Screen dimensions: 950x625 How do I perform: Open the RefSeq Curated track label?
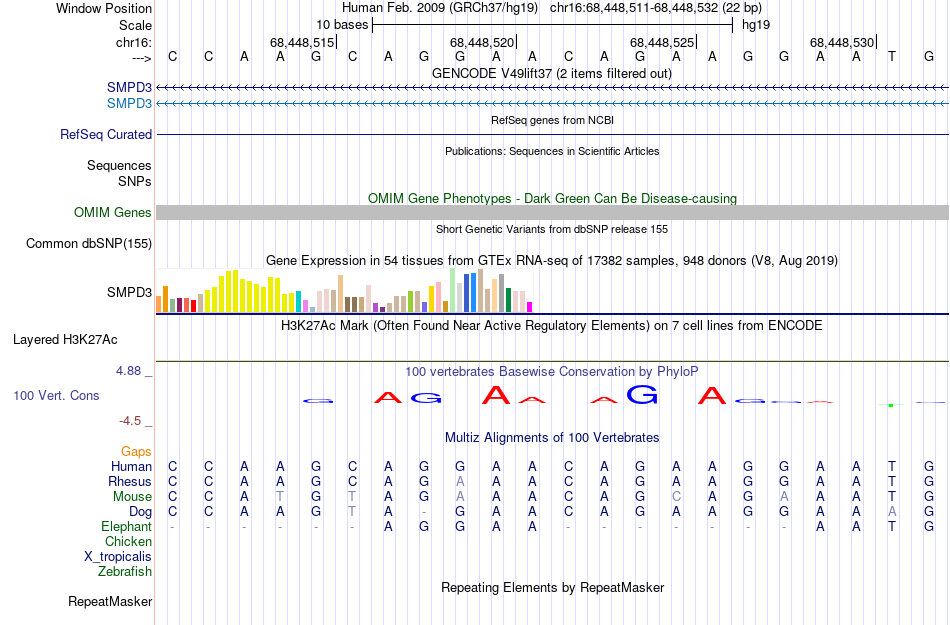[106, 134]
